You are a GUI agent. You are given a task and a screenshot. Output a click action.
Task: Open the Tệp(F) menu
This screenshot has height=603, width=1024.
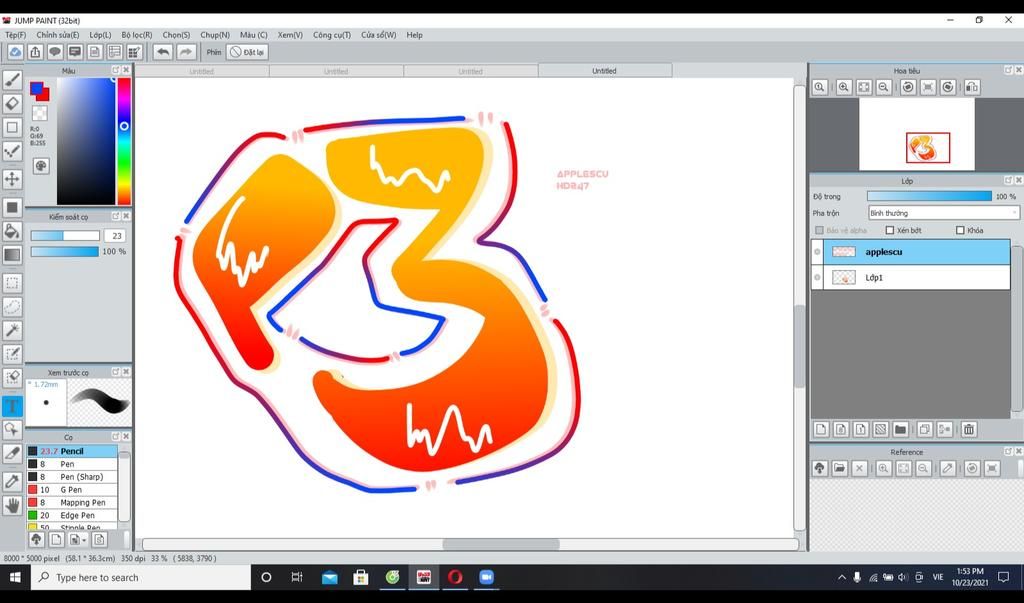tap(15, 35)
